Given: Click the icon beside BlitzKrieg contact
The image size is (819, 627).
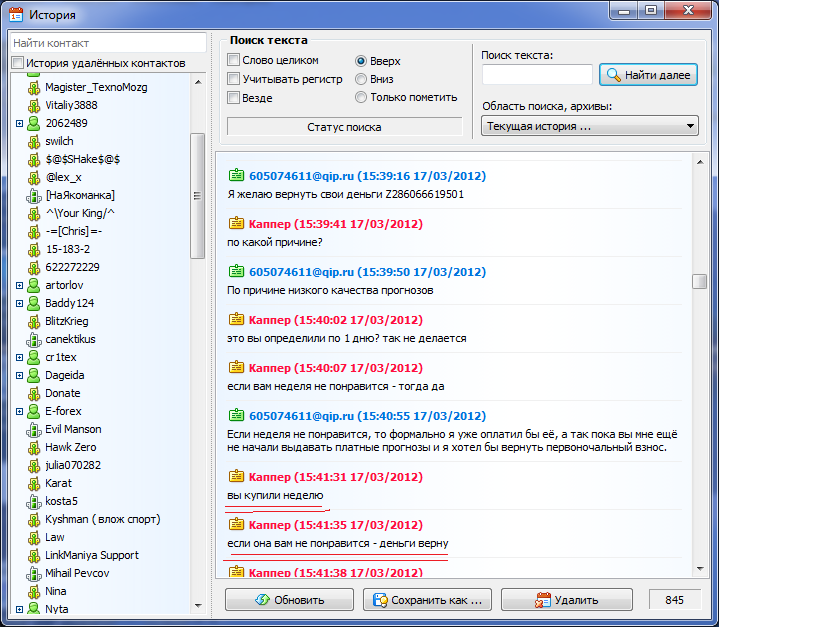Looking at the screenshot, I should (34, 321).
